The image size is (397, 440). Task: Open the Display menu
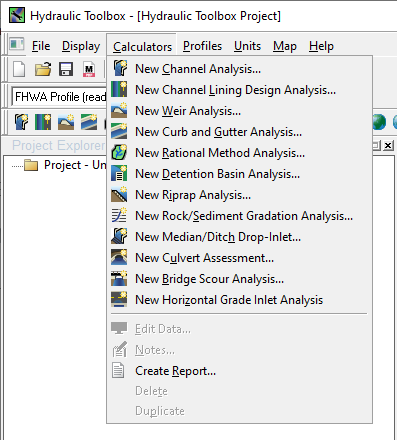[x=81, y=46]
